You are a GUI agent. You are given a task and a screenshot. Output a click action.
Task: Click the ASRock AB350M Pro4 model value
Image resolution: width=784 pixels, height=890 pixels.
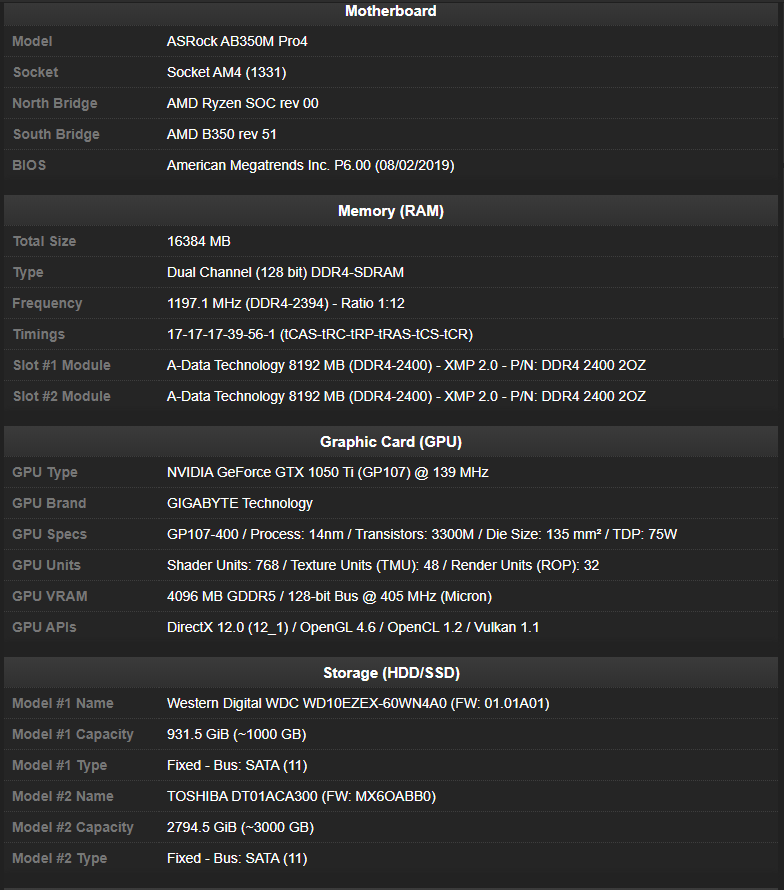237,41
